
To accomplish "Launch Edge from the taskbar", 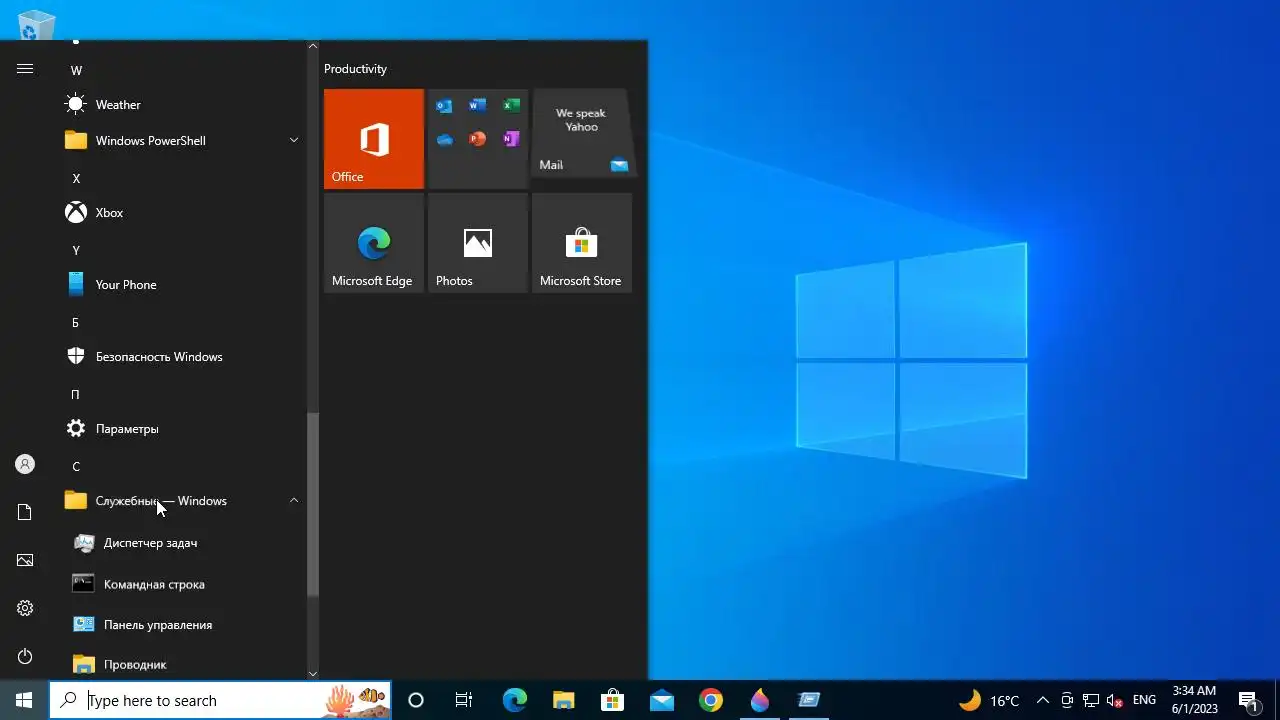I will (514, 700).
